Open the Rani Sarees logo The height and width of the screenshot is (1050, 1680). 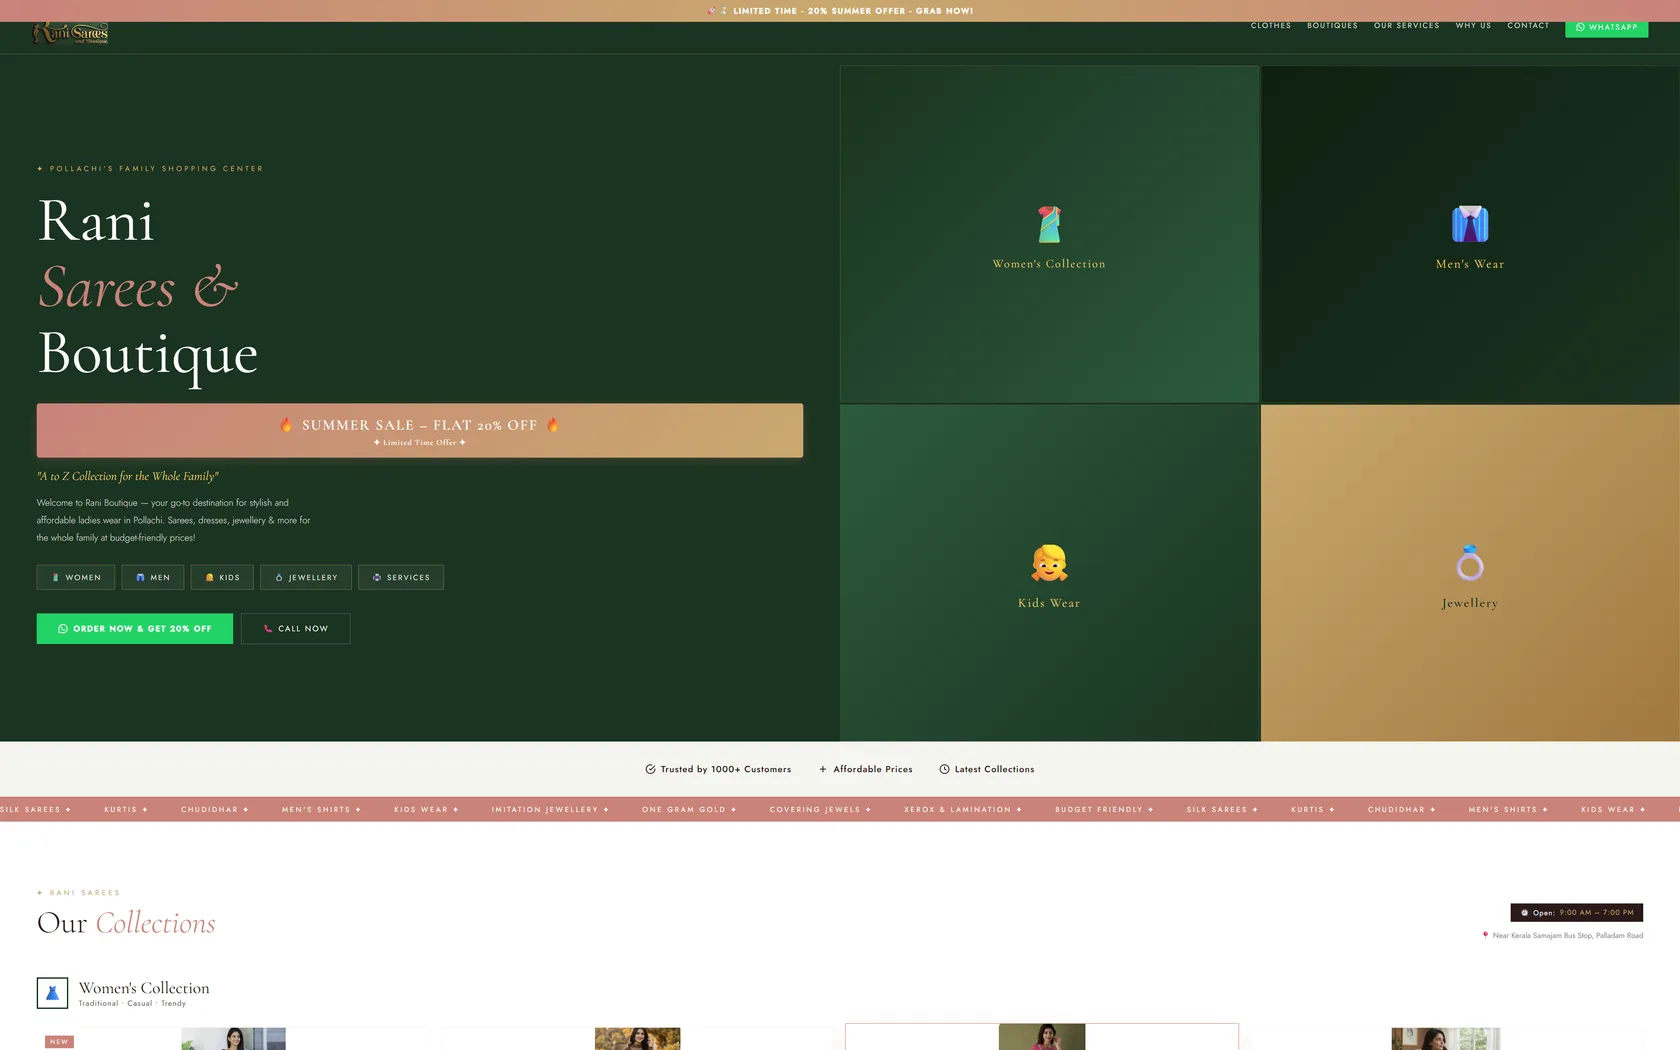coord(70,33)
